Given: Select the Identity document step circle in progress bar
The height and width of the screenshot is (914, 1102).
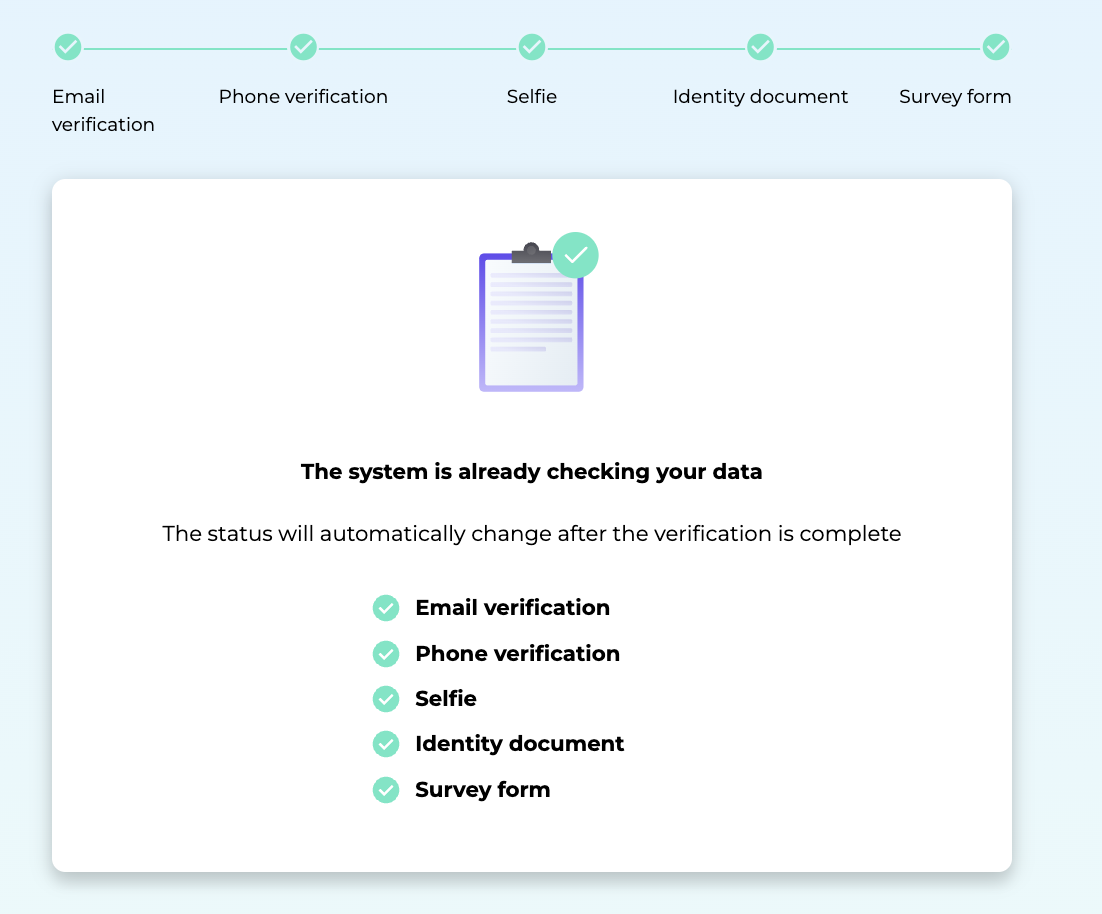Looking at the screenshot, I should coord(761,47).
